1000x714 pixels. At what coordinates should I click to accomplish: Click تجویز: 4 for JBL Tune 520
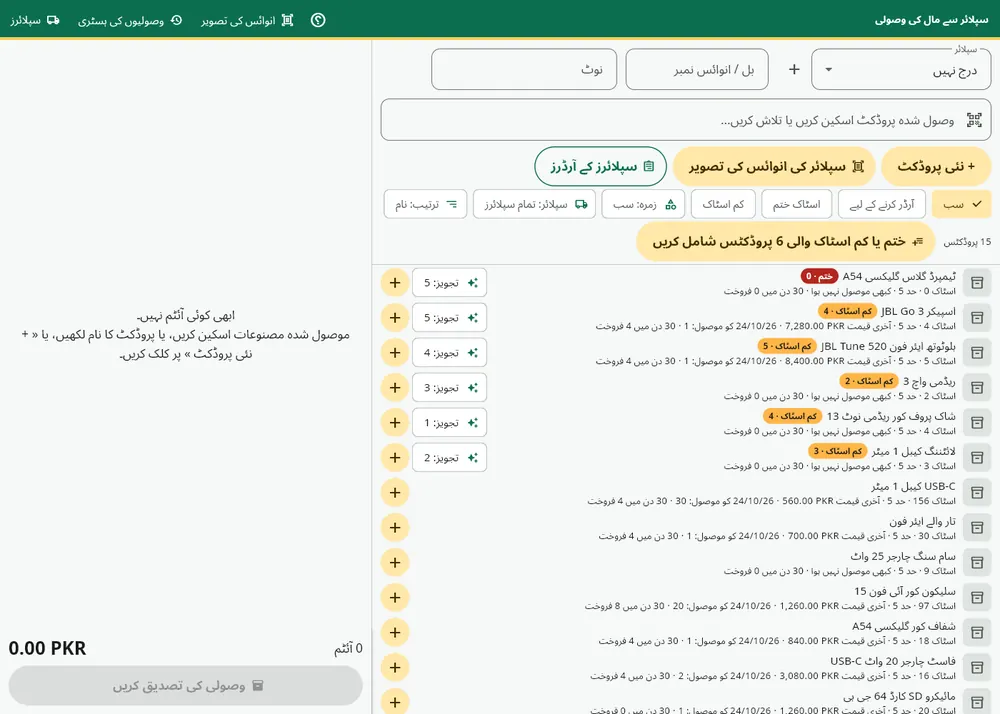click(450, 353)
